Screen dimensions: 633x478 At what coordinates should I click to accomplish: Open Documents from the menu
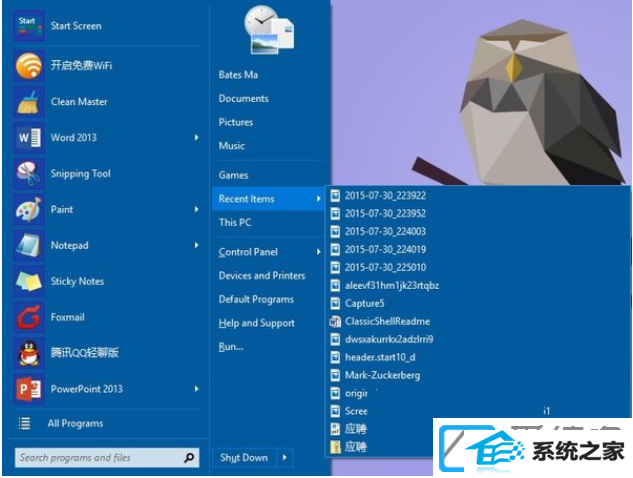(x=243, y=99)
